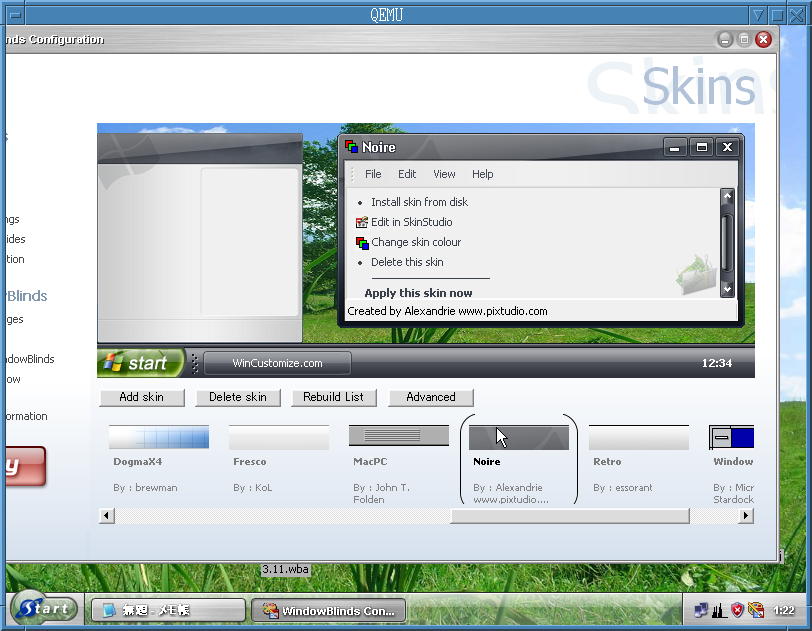The image size is (812, 631).
Task: Open the Help menu in Noire preview
Action: click(483, 174)
